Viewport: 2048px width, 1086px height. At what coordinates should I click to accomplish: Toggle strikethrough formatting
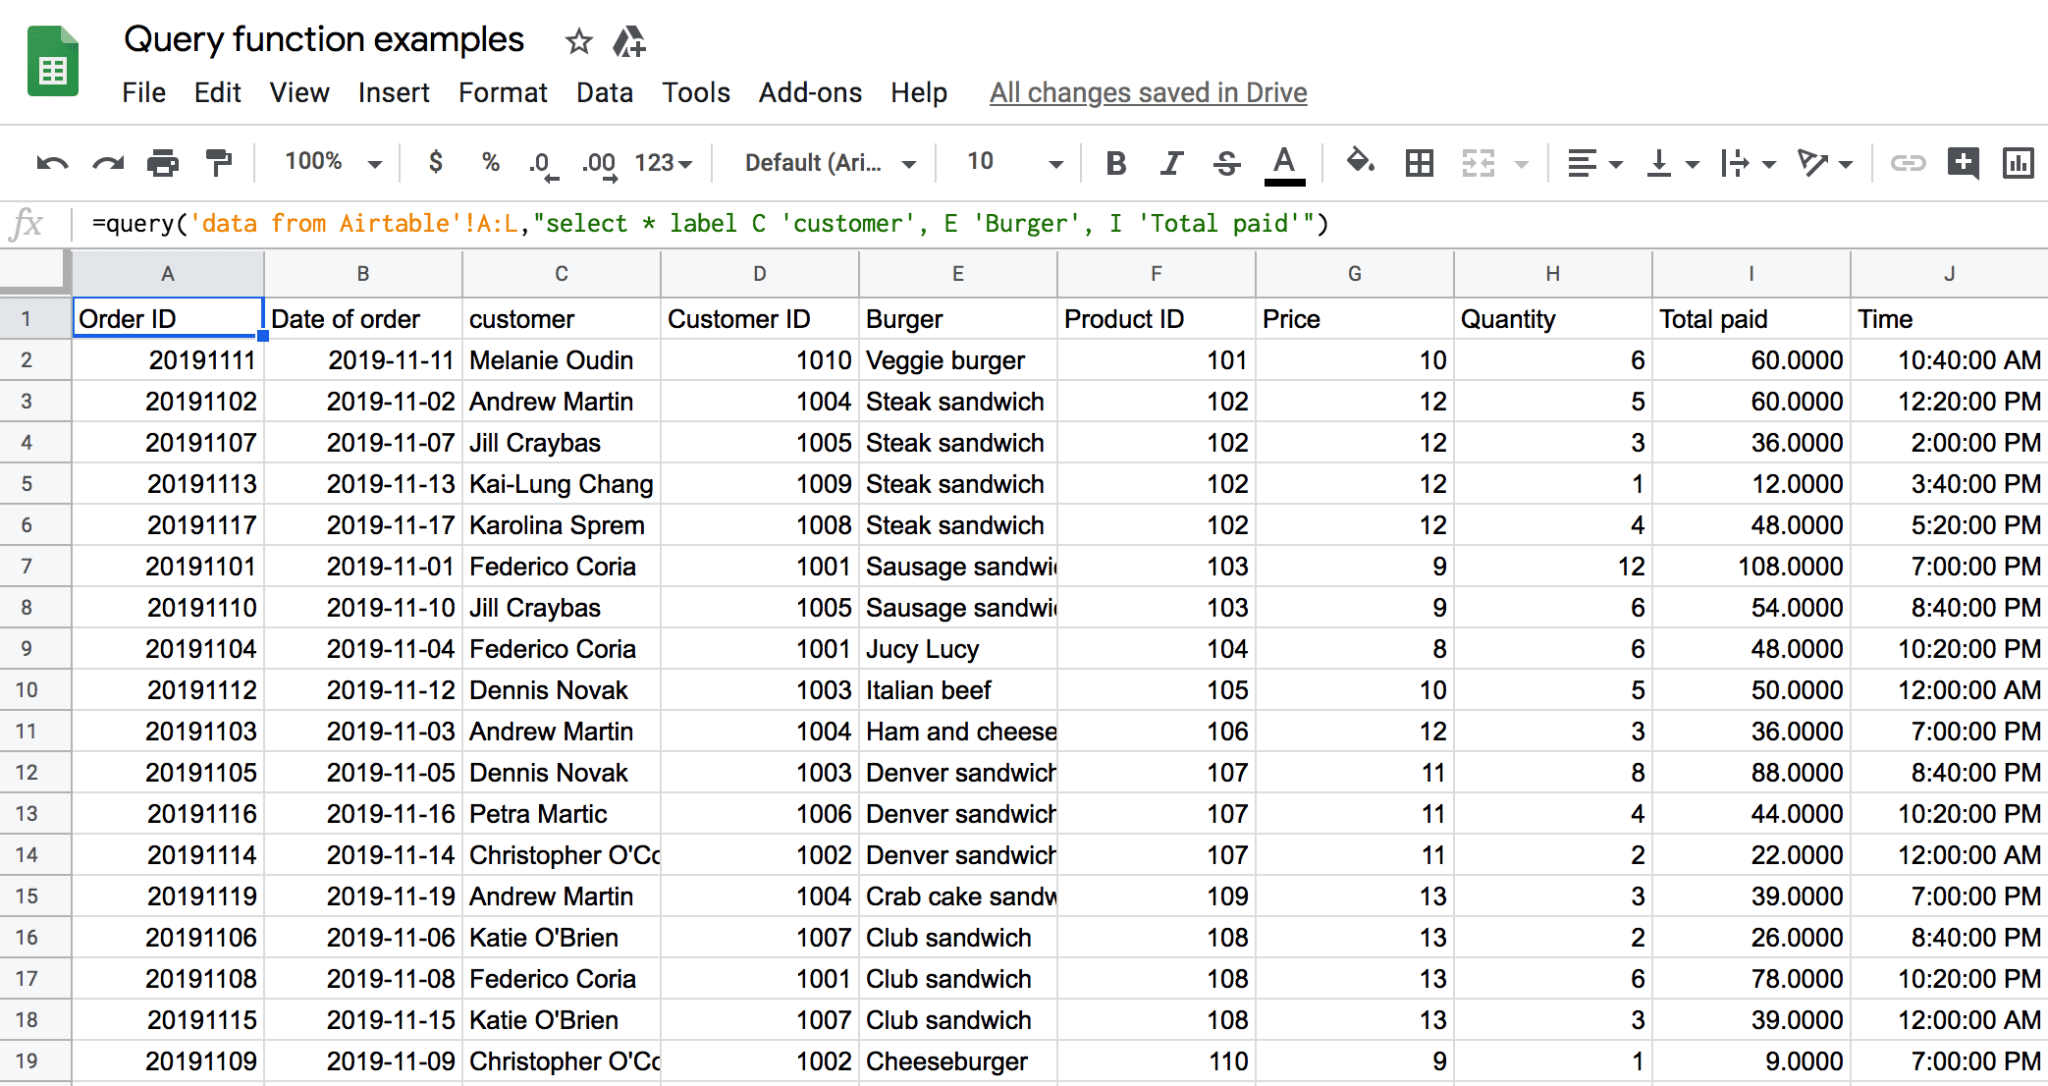point(1227,163)
